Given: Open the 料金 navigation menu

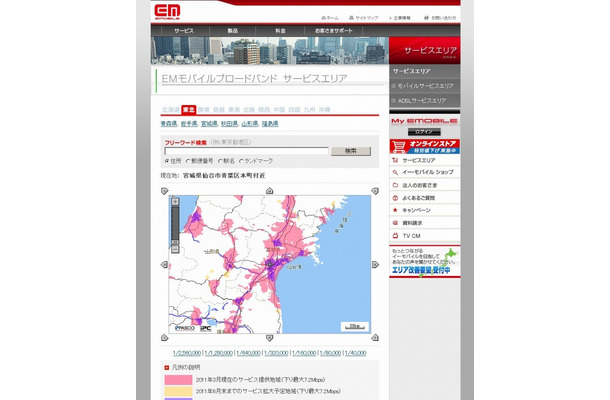Looking at the screenshot, I should (280, 30).
